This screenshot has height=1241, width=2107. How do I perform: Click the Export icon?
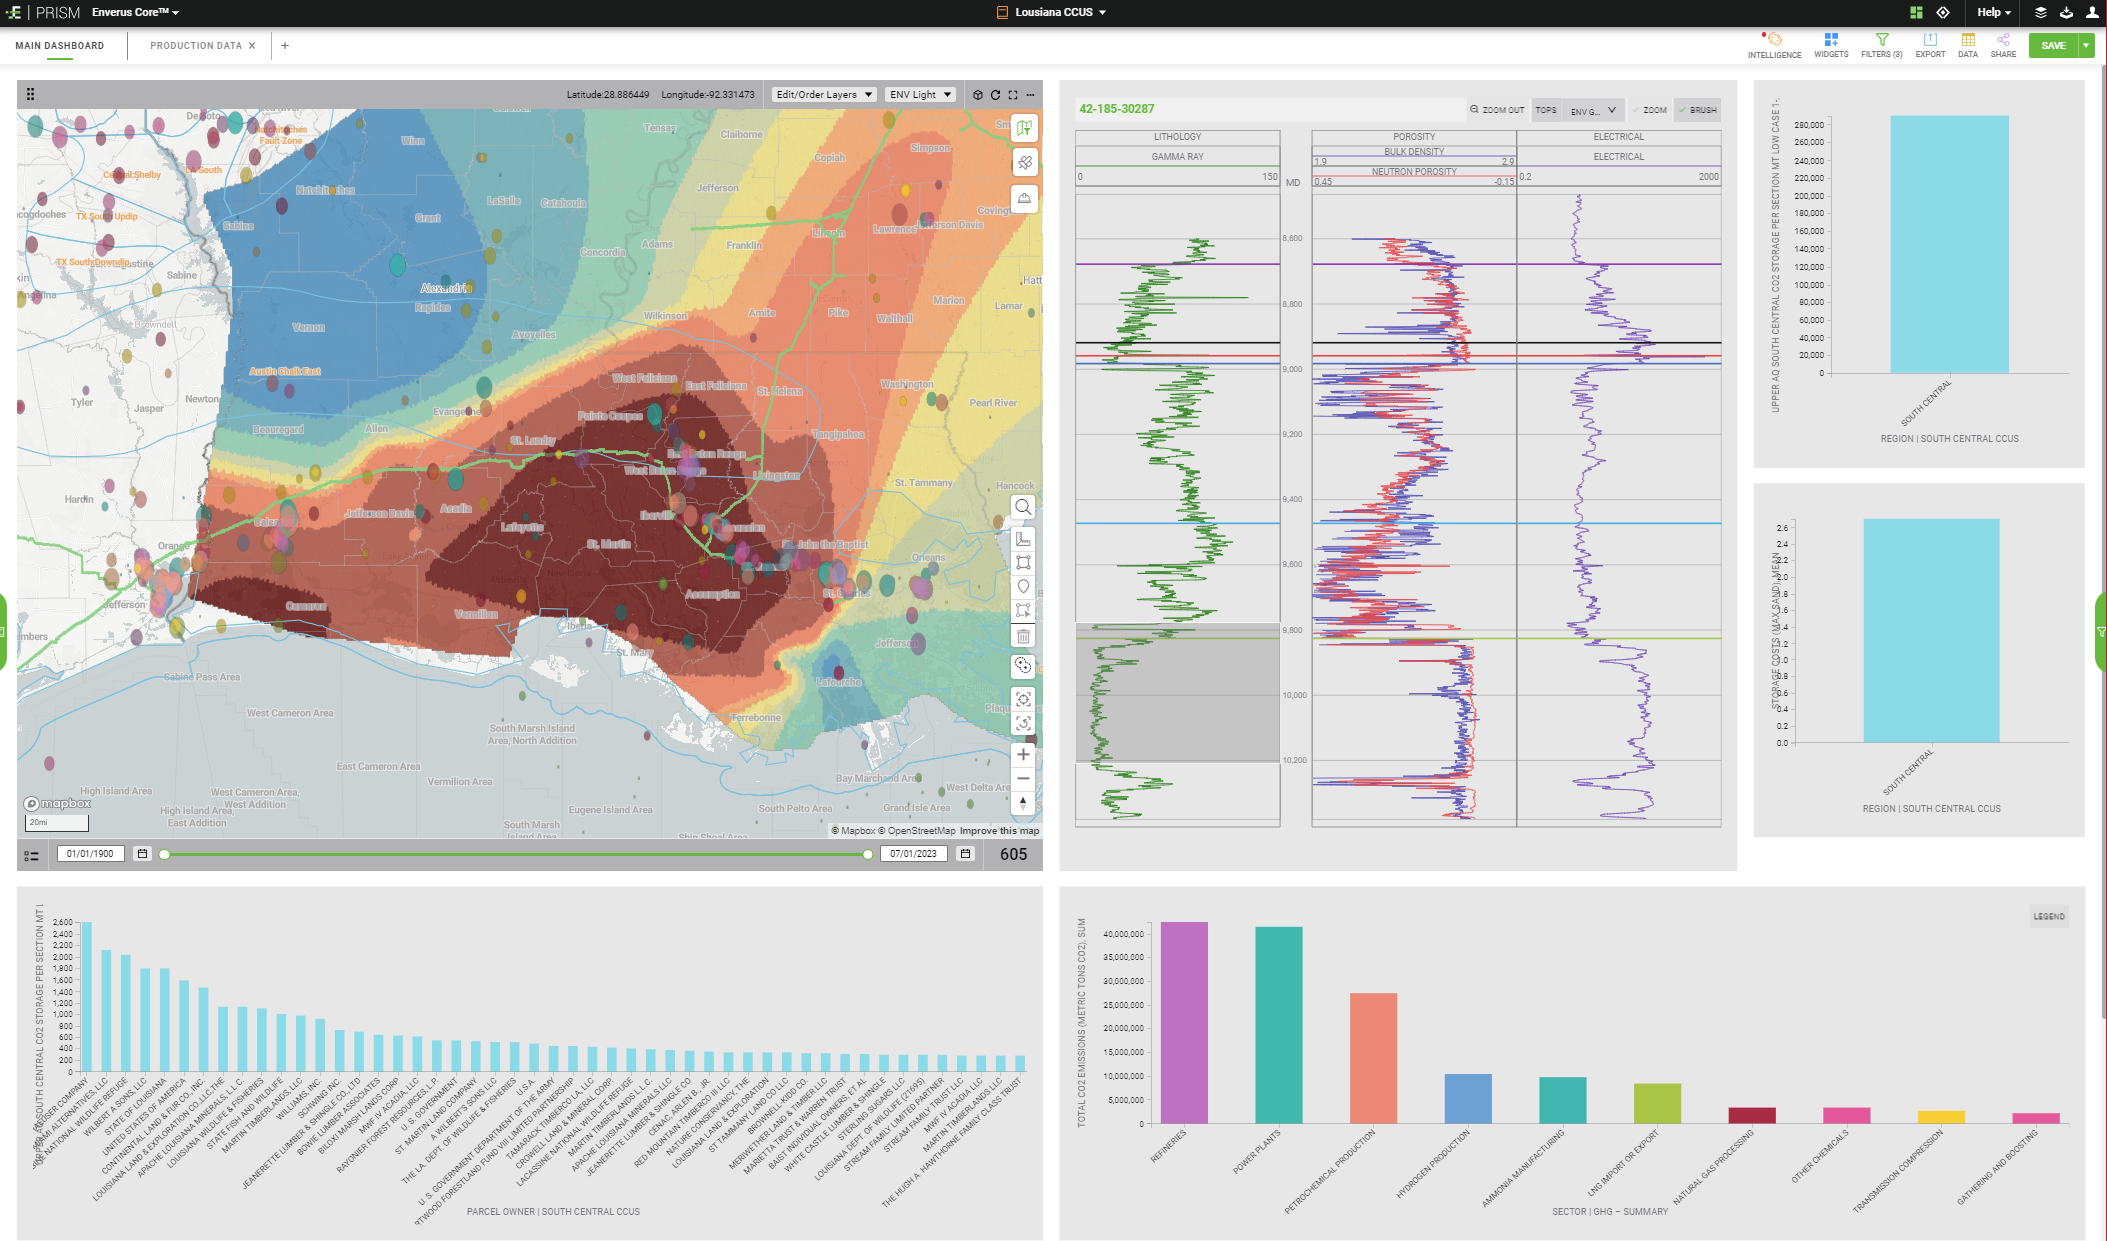click(x=1929, y=40)
